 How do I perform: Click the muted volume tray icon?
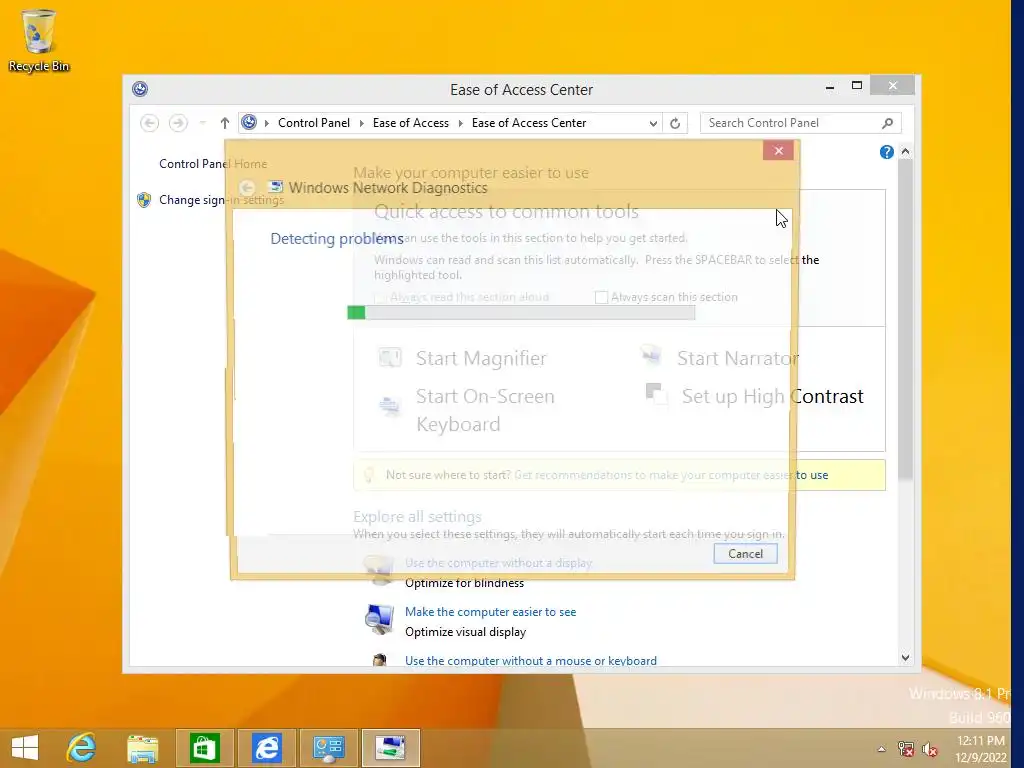pos(930,749)
